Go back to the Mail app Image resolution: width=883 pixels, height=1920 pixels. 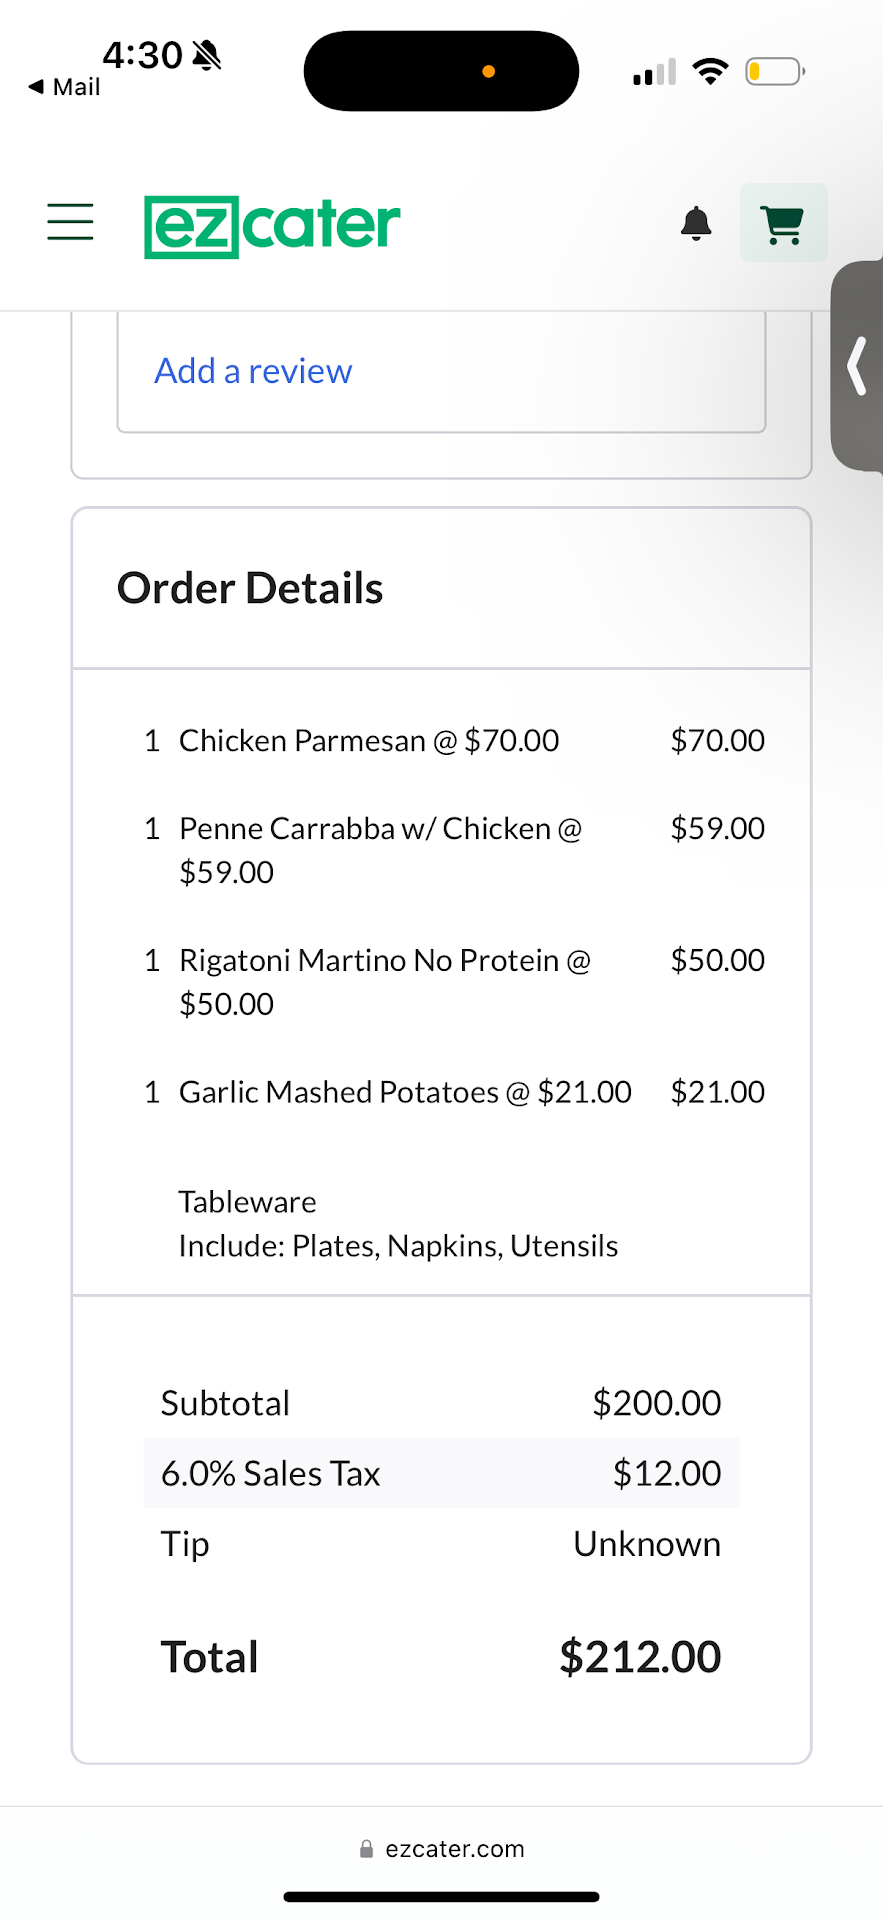pyautogui.click(x=65, y=87)
